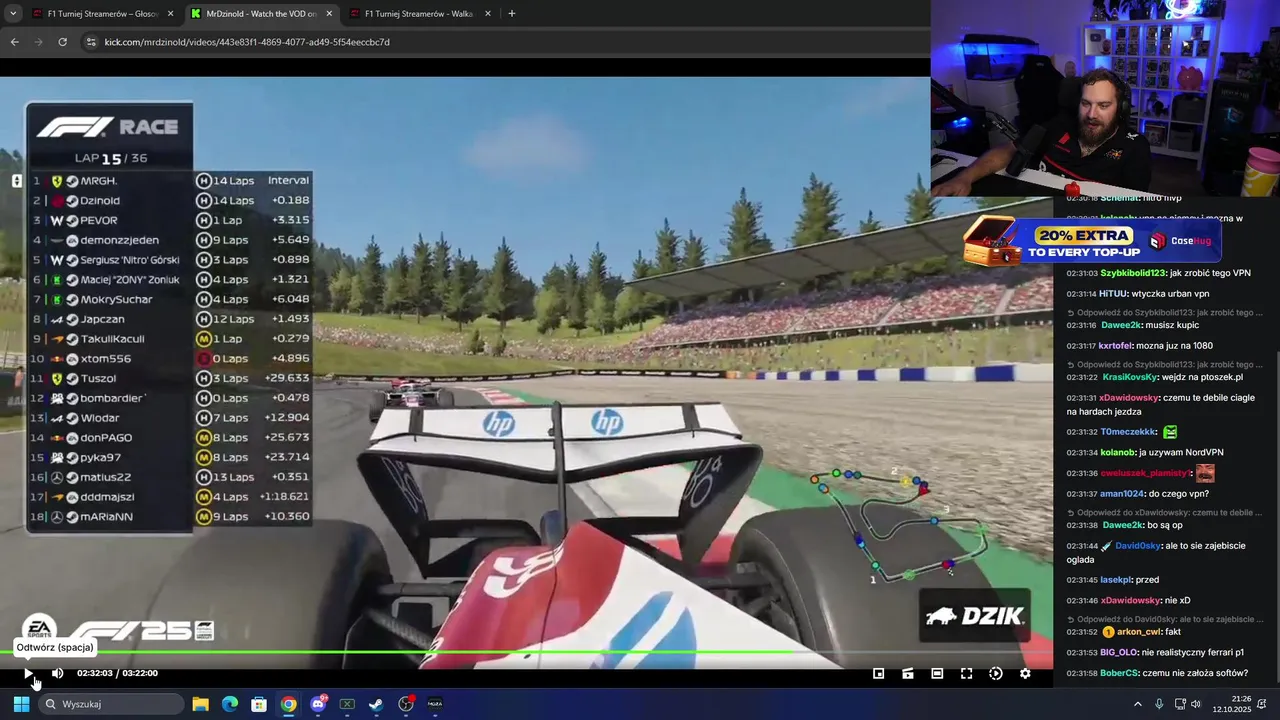Close the F1 Turniej Streamerów – Głosow tab
The image size is (1280, 720).
click(170, 14)
